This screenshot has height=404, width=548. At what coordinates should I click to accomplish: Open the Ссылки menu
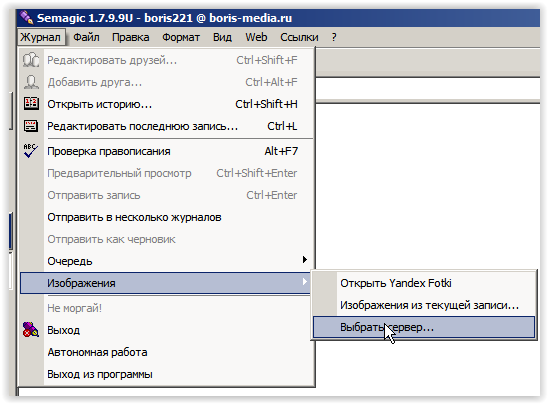pos(299,37)
